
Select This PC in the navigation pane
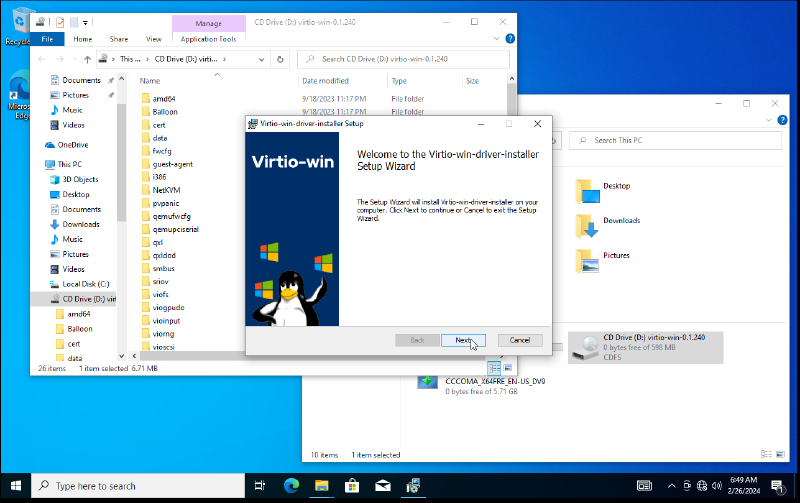point(69,164)
